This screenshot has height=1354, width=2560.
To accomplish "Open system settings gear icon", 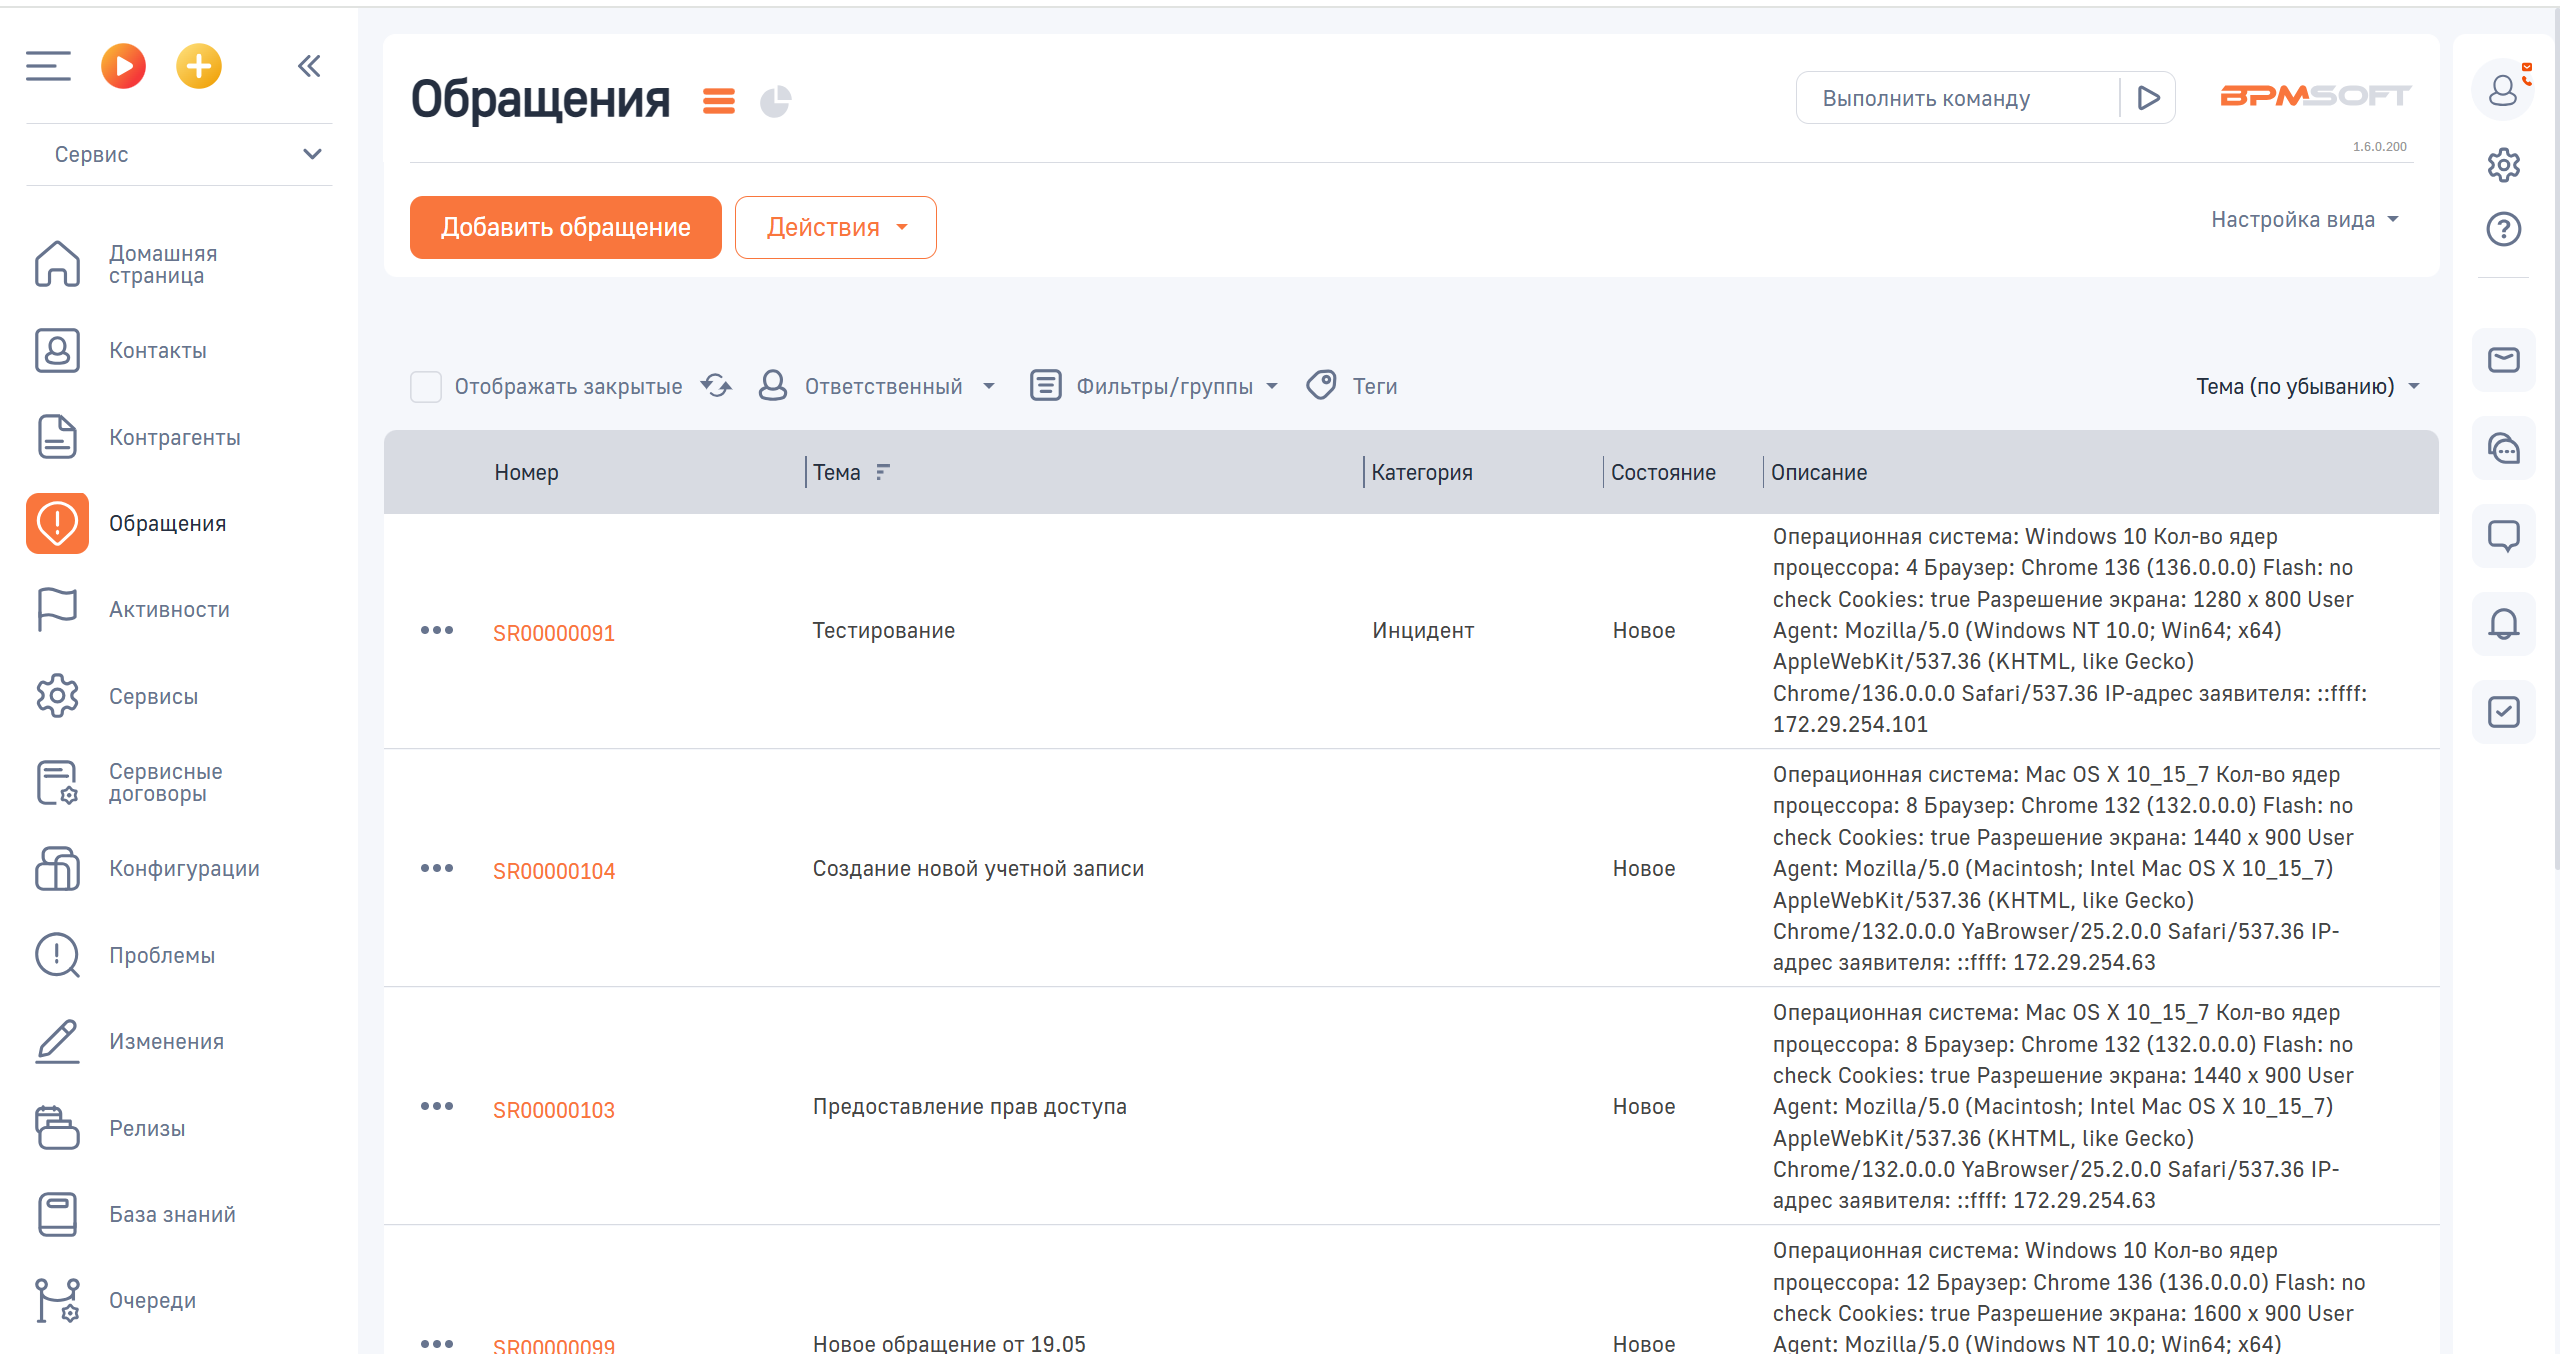I will (x=2503, y=165).
